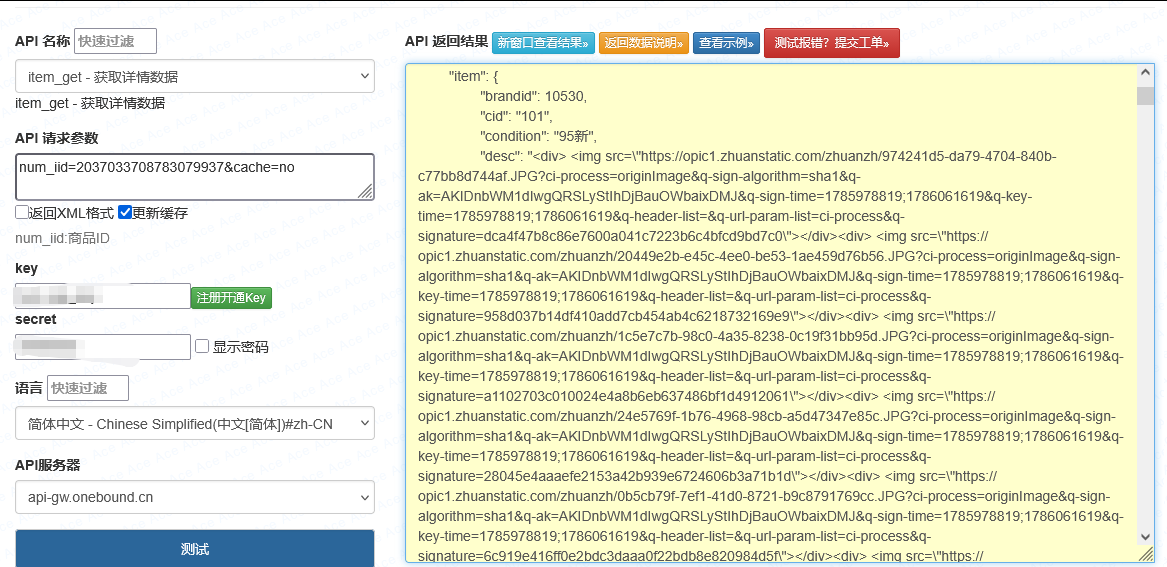Click the API服务器 label
1167x567 pixels.
(x=48, y=465)
